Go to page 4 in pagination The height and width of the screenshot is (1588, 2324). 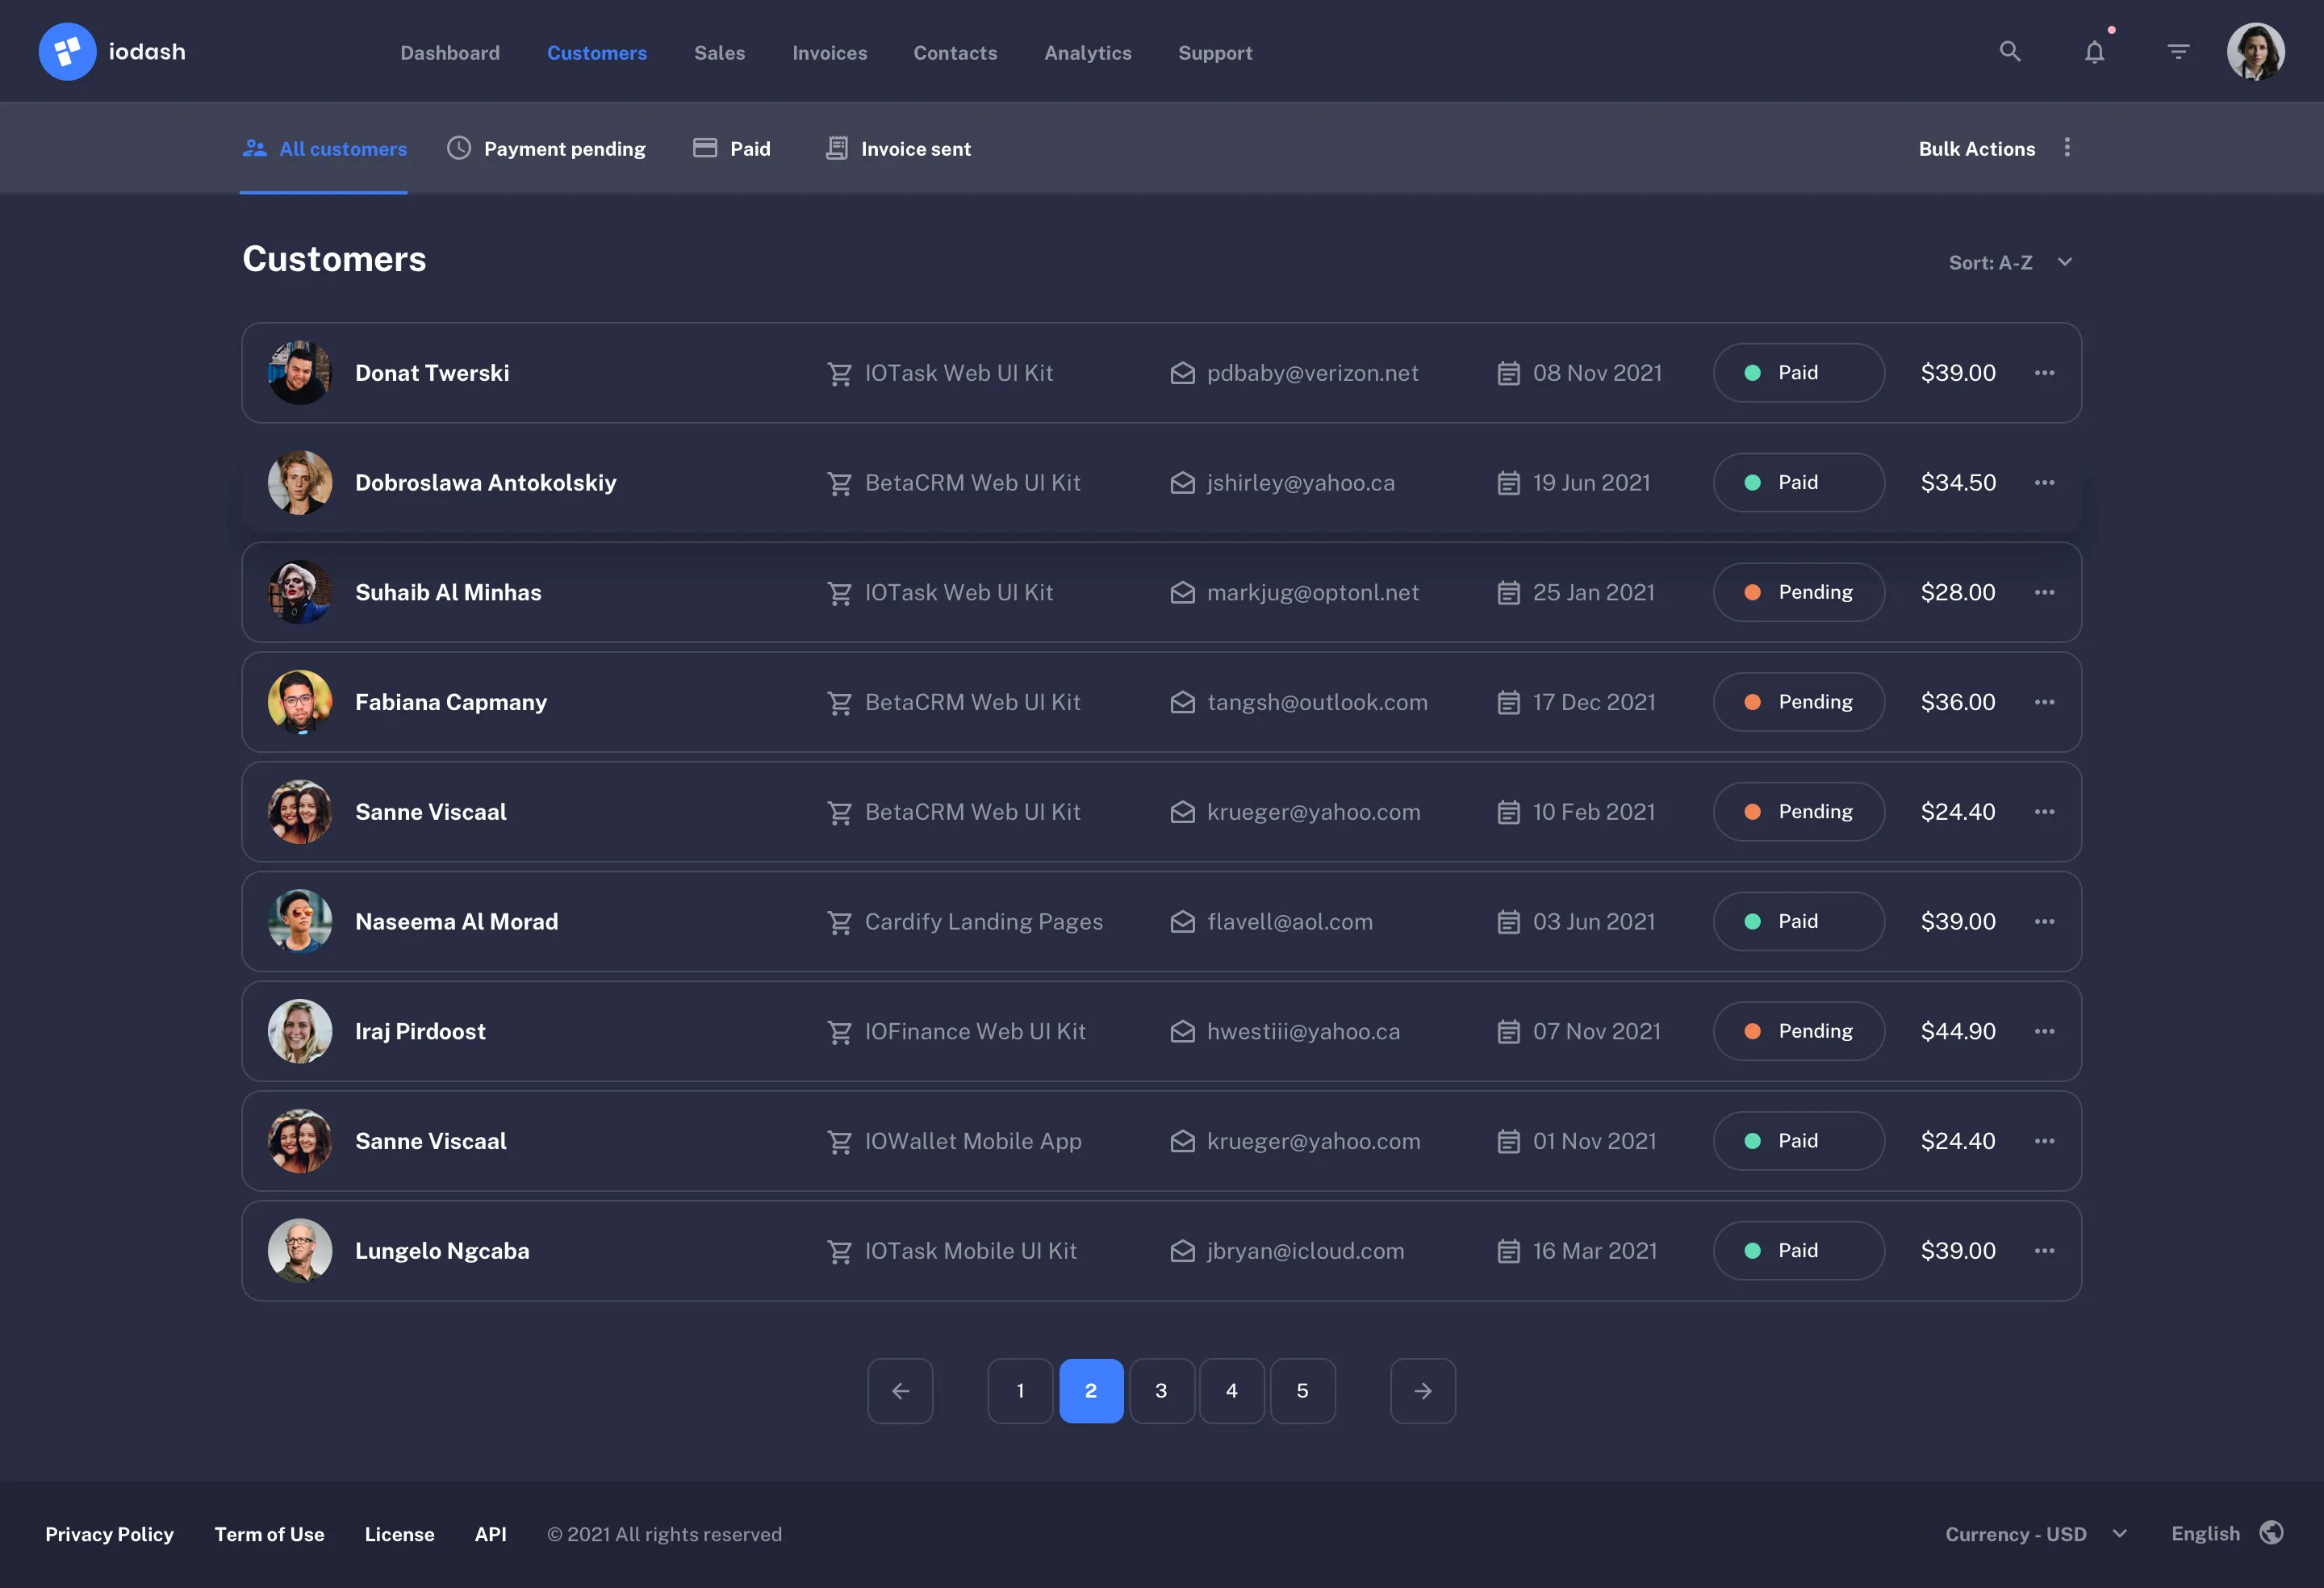tap(1232, 1390)
